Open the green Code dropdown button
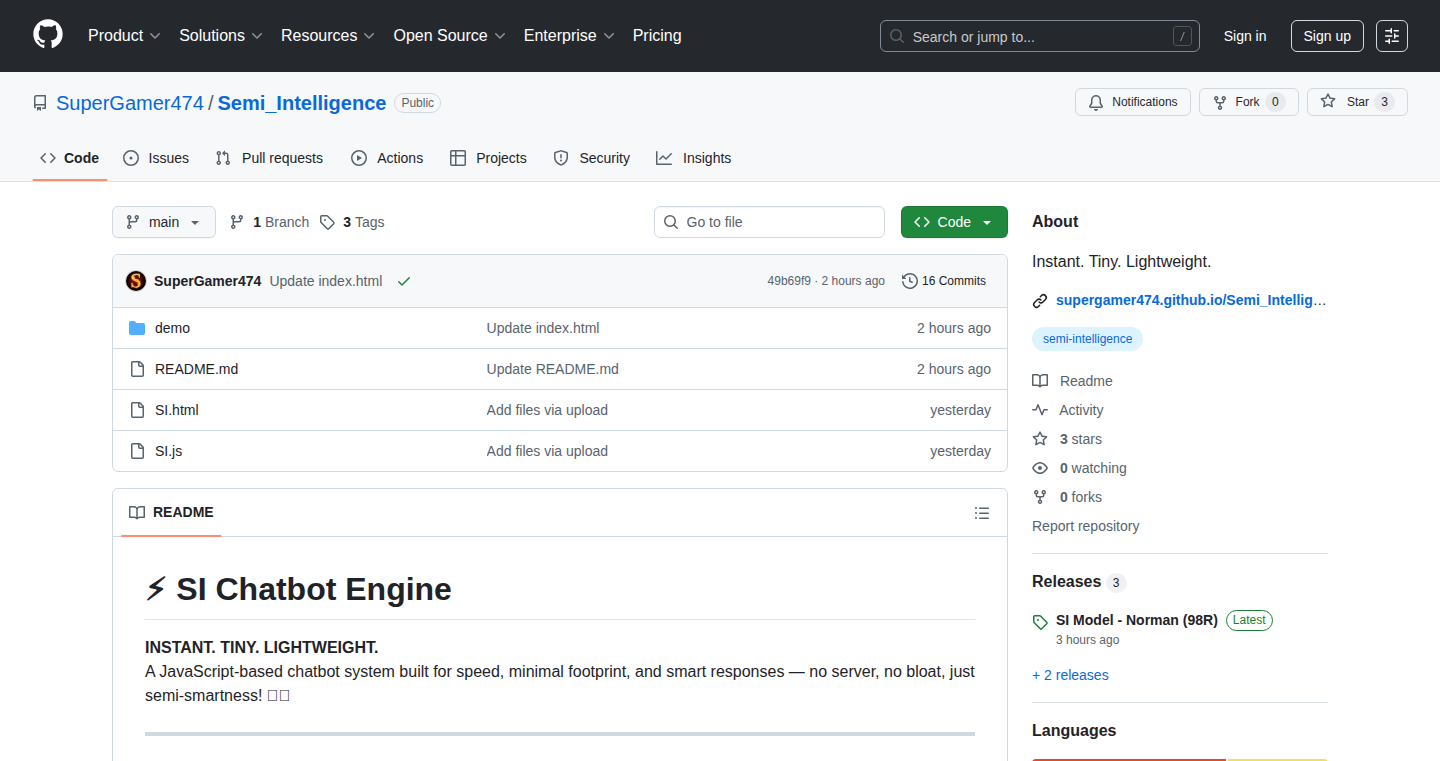The height and width of the screenshot is (761, 1440). tap(954, 222)
